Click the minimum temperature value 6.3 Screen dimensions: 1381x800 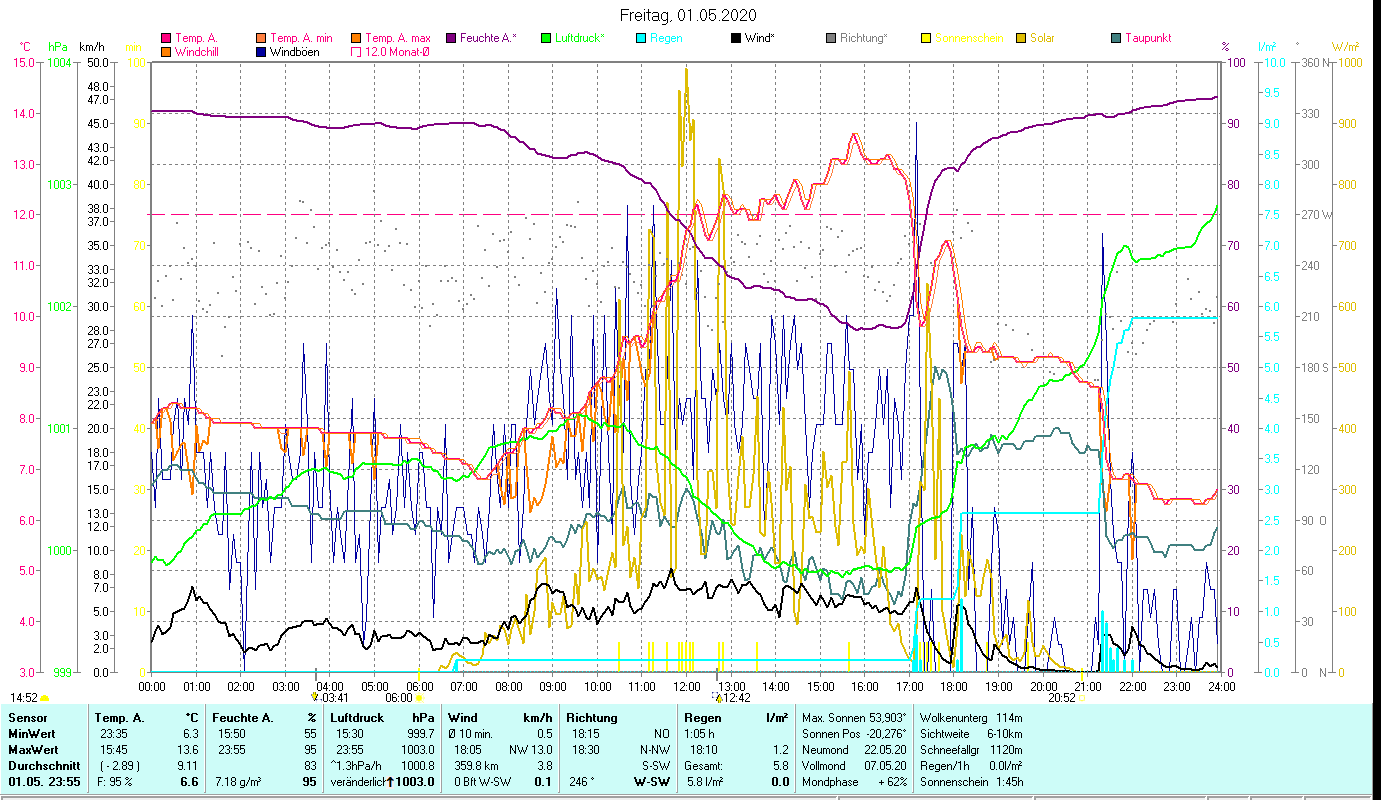click(190, 733)
